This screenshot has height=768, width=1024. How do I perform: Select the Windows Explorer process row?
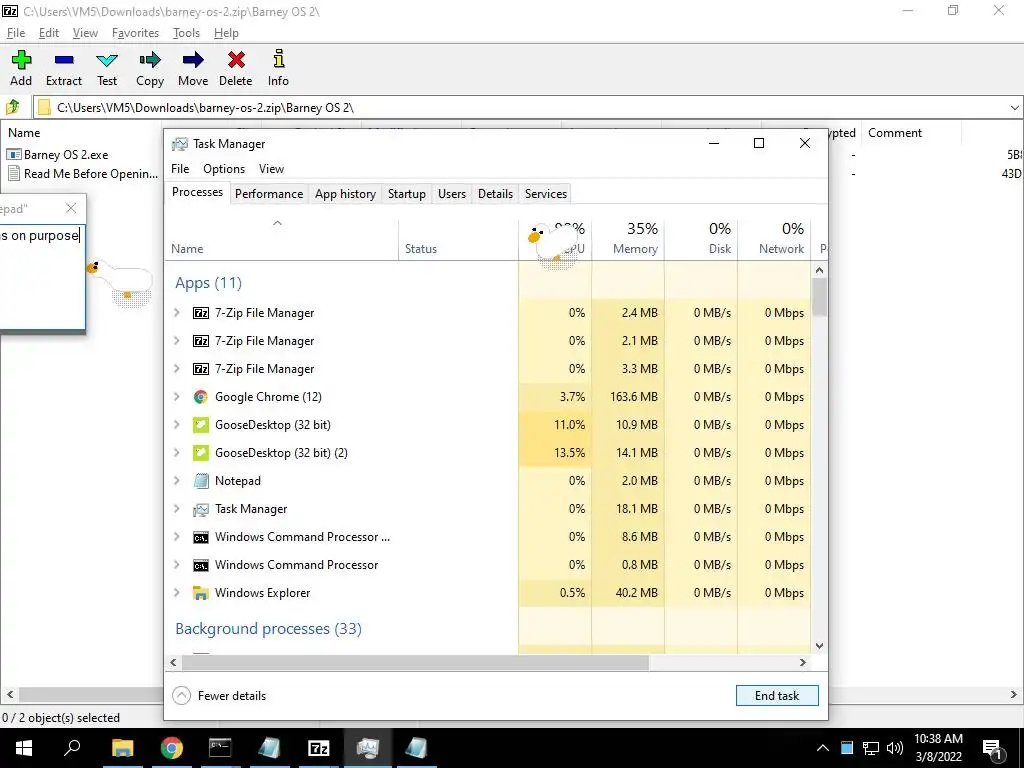(x=488, y=593)
